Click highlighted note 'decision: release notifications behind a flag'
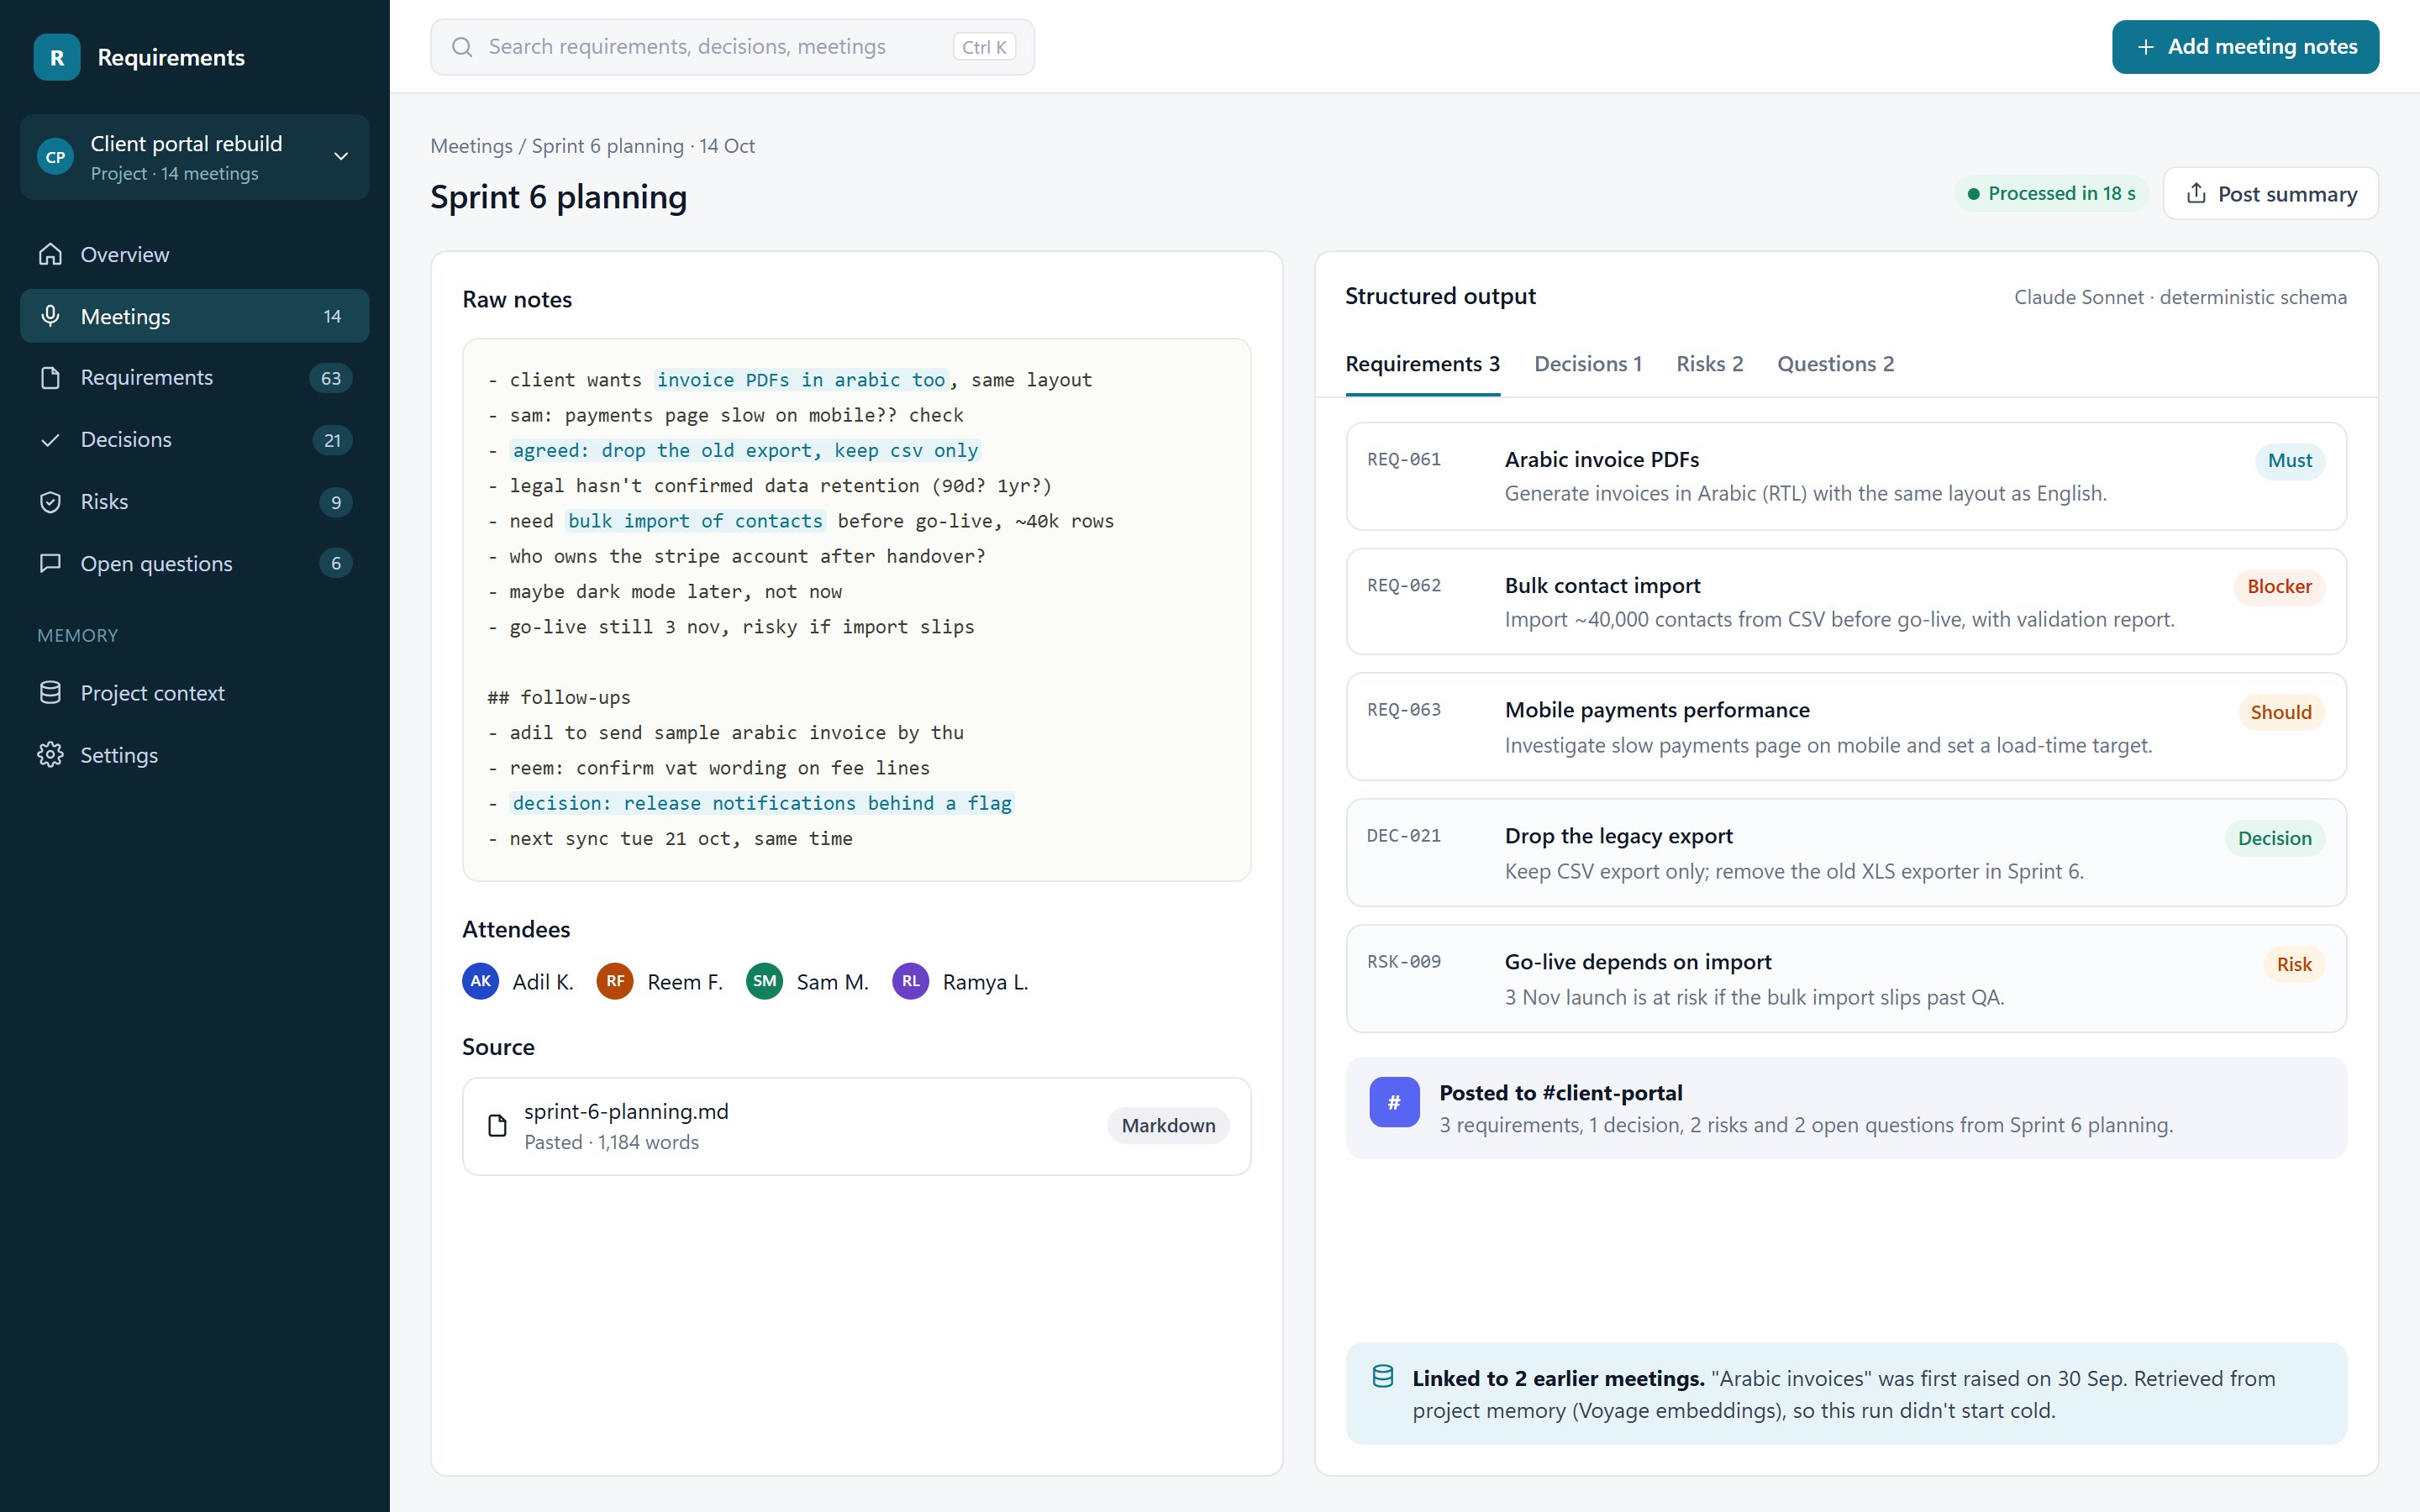 [x=762, y=803]
